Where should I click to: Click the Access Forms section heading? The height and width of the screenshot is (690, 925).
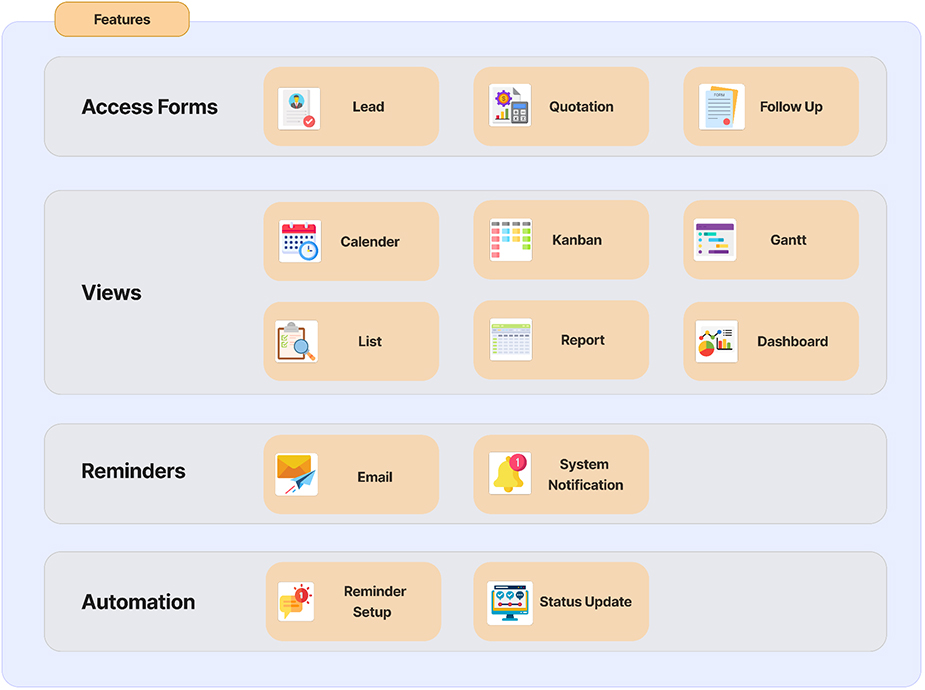[x=149, y=107]
